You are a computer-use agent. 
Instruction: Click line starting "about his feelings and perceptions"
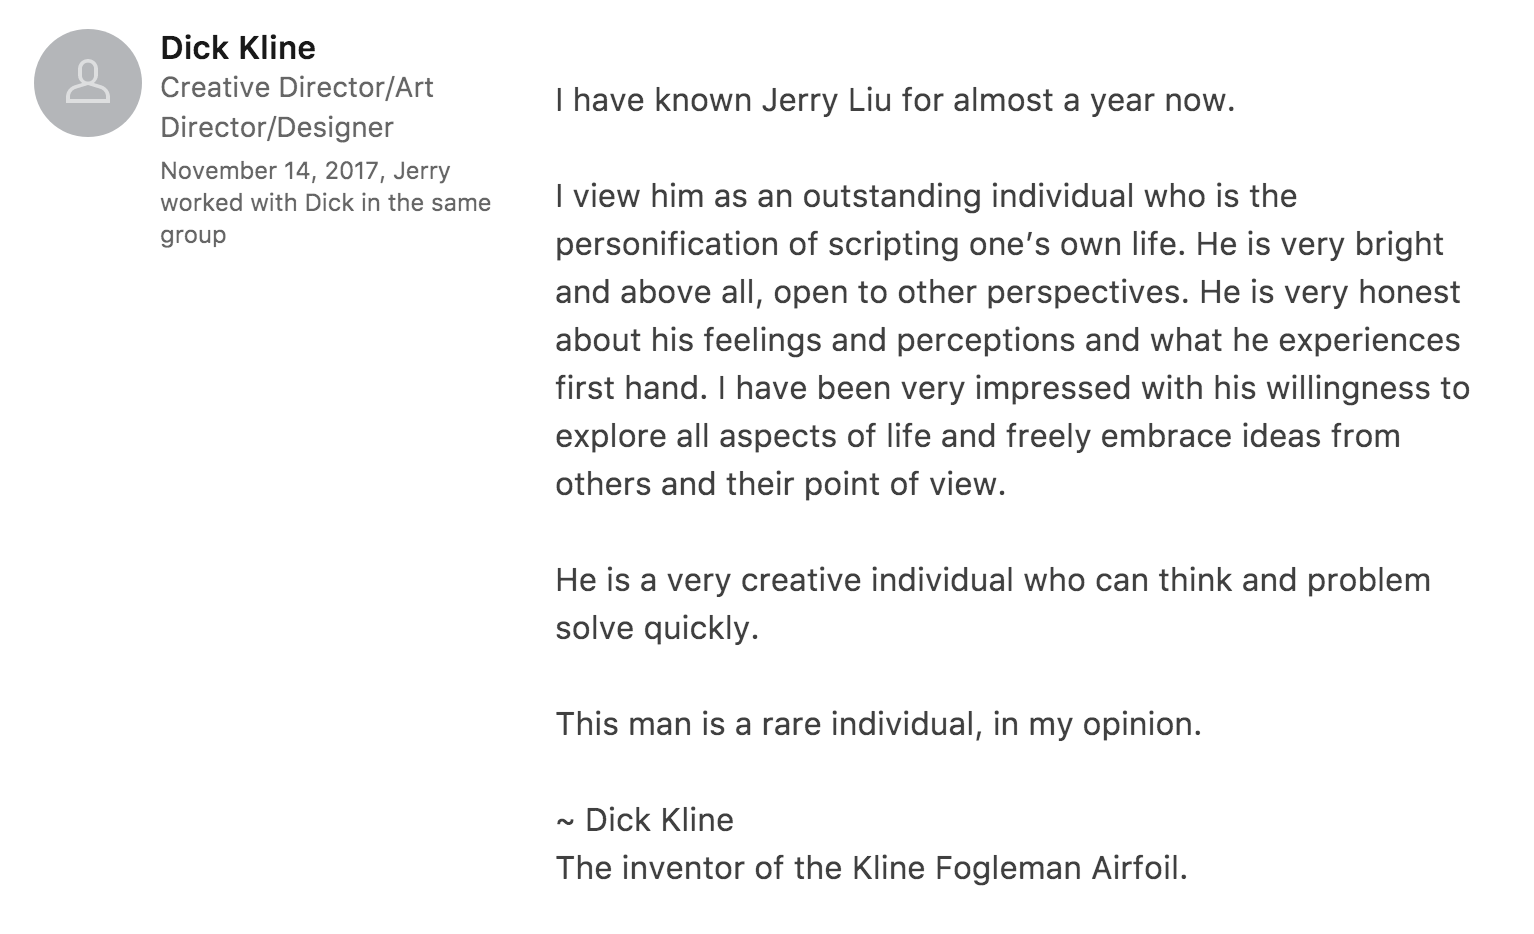click(x=1008, y=341)
